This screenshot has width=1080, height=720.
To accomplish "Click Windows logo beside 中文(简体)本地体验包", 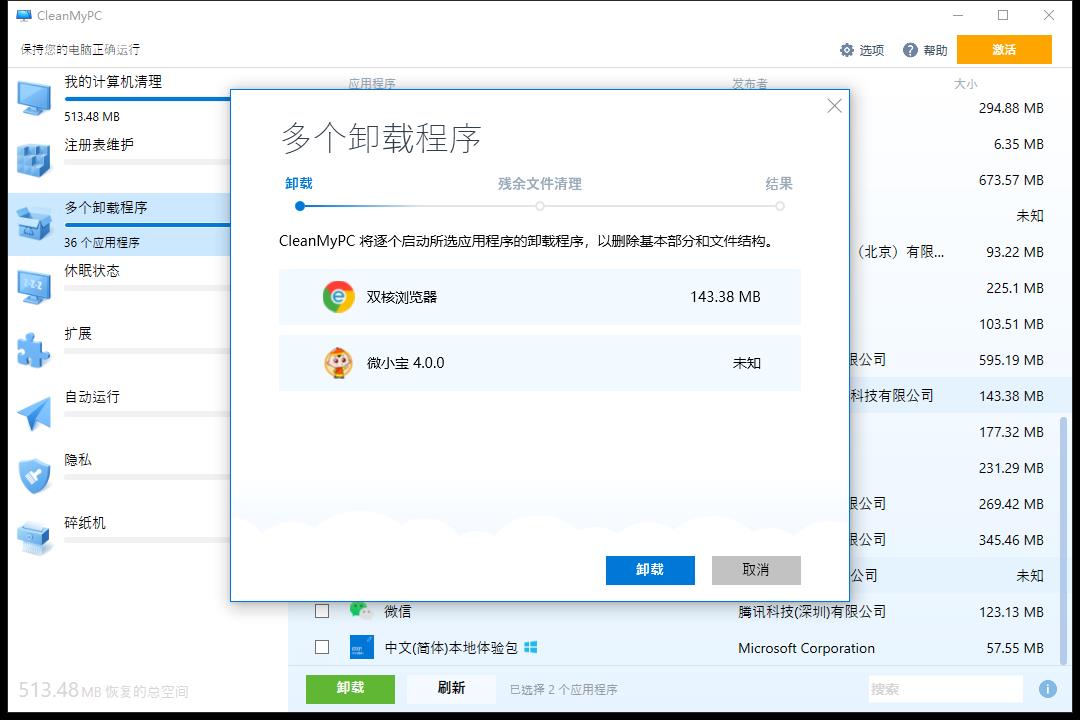I will (530, 648).
